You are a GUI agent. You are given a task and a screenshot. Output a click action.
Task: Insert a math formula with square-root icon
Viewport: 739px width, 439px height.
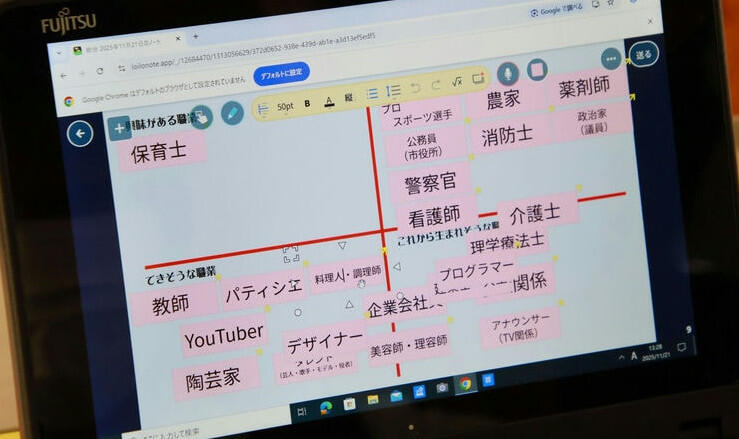click(x=456, y=82)
